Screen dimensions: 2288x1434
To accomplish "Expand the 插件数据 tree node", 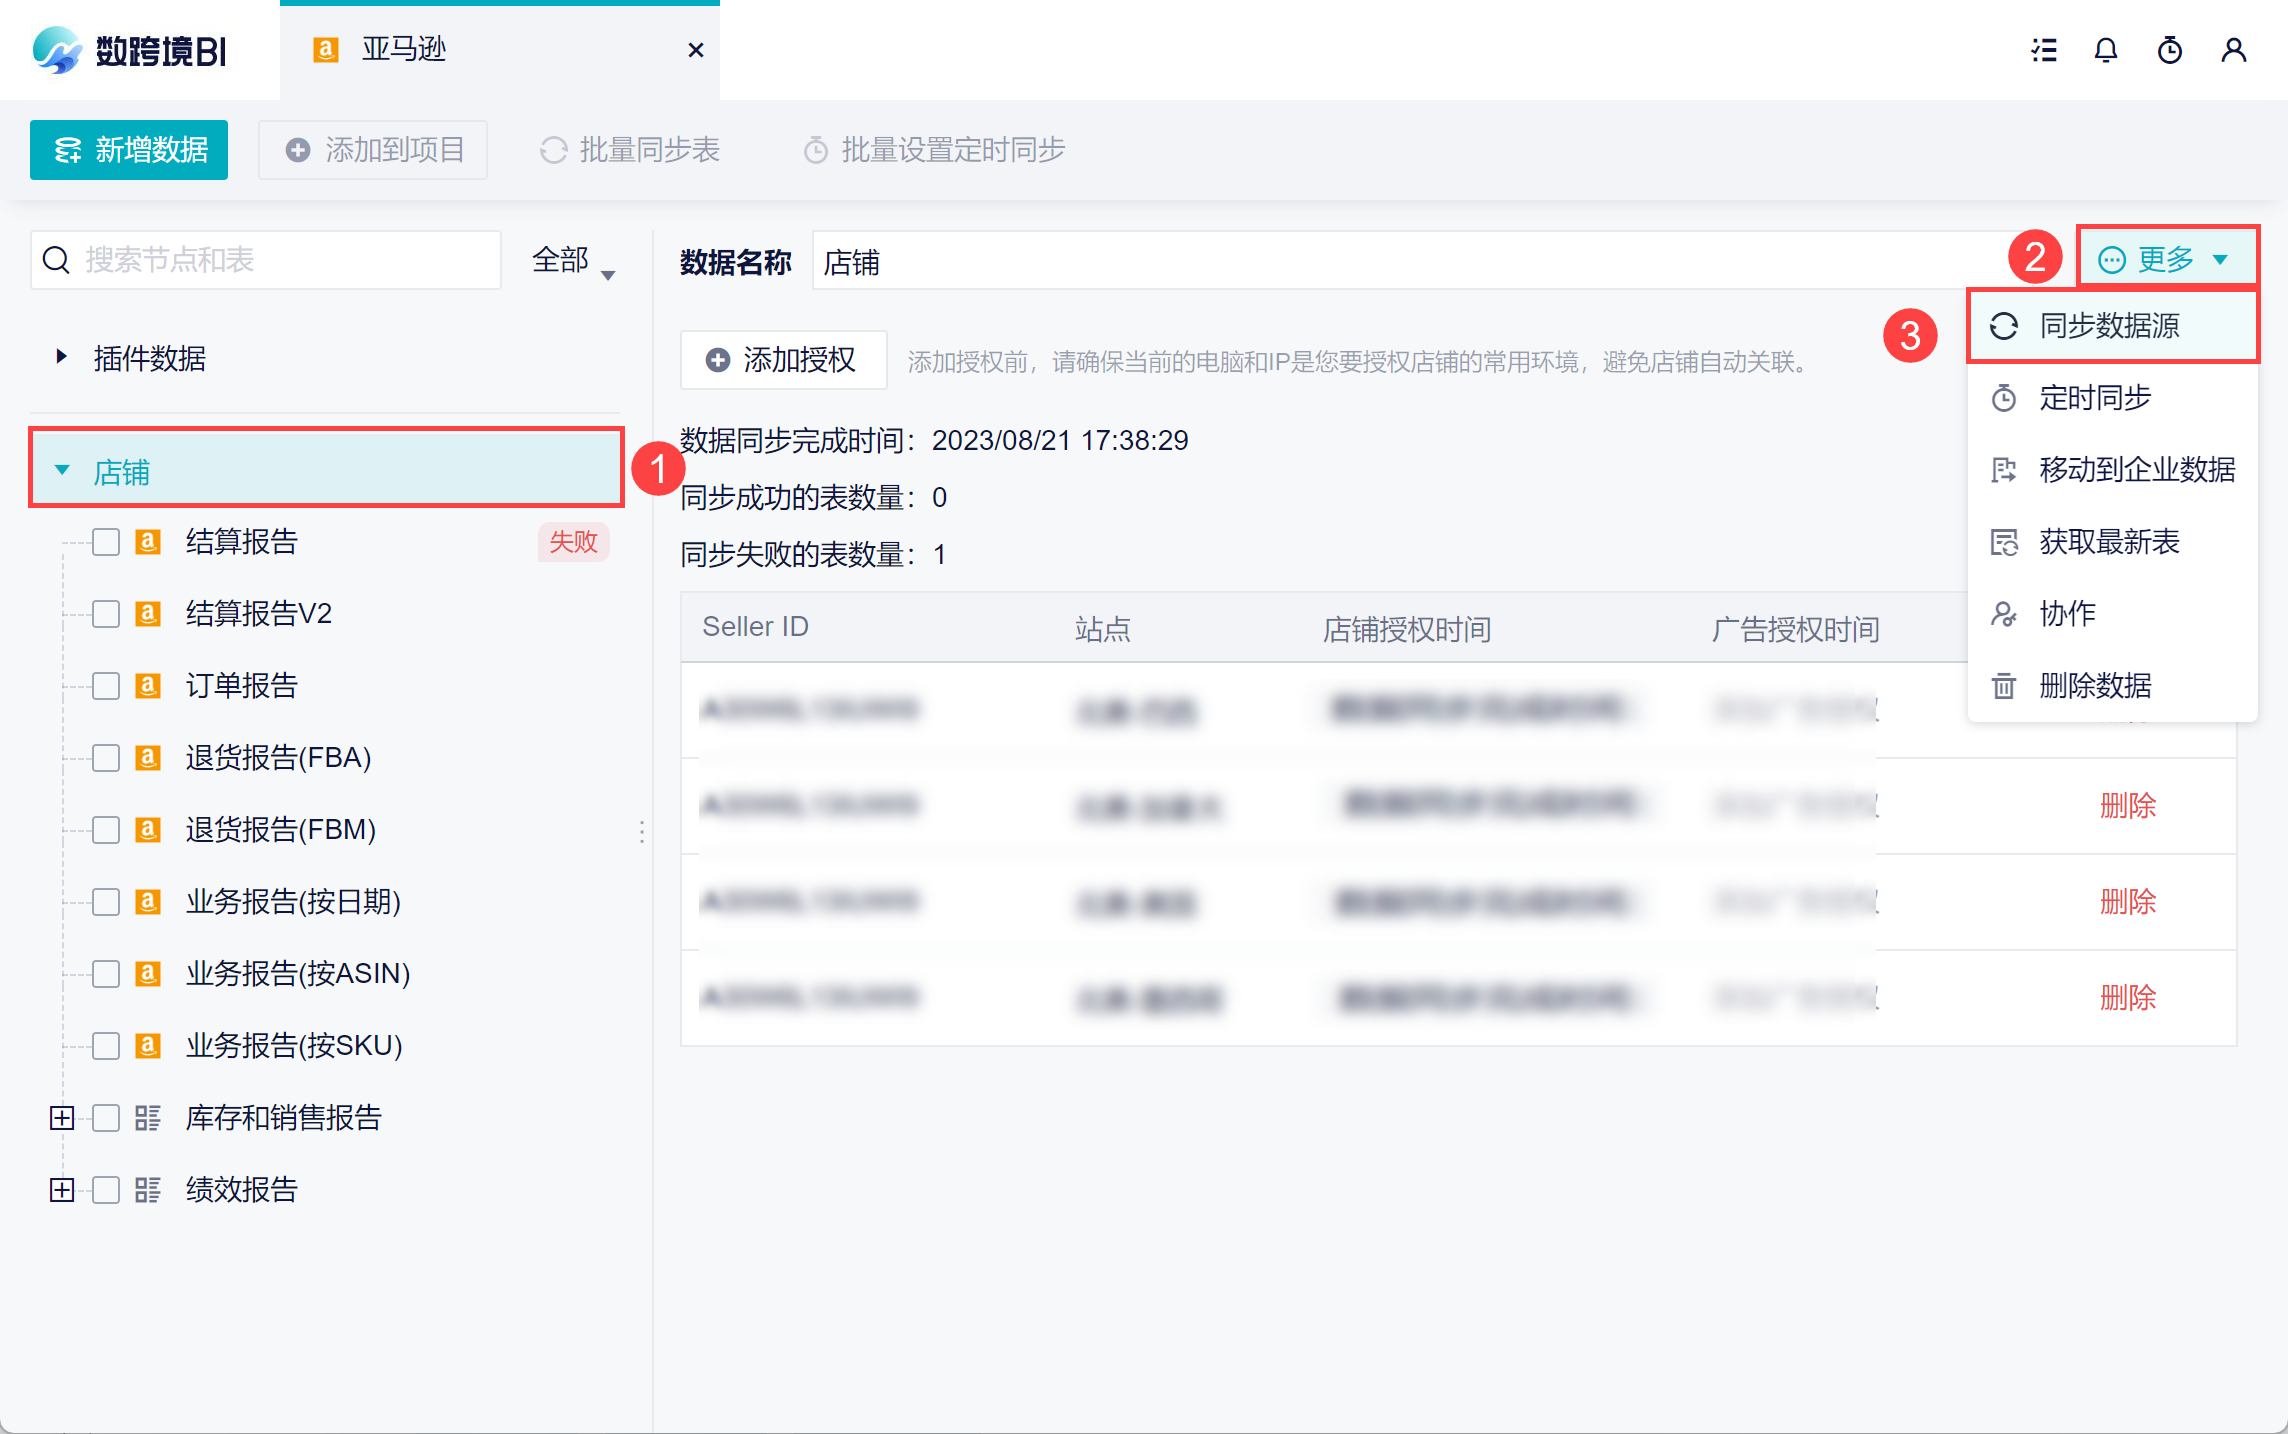I will (x=62, y=357).
